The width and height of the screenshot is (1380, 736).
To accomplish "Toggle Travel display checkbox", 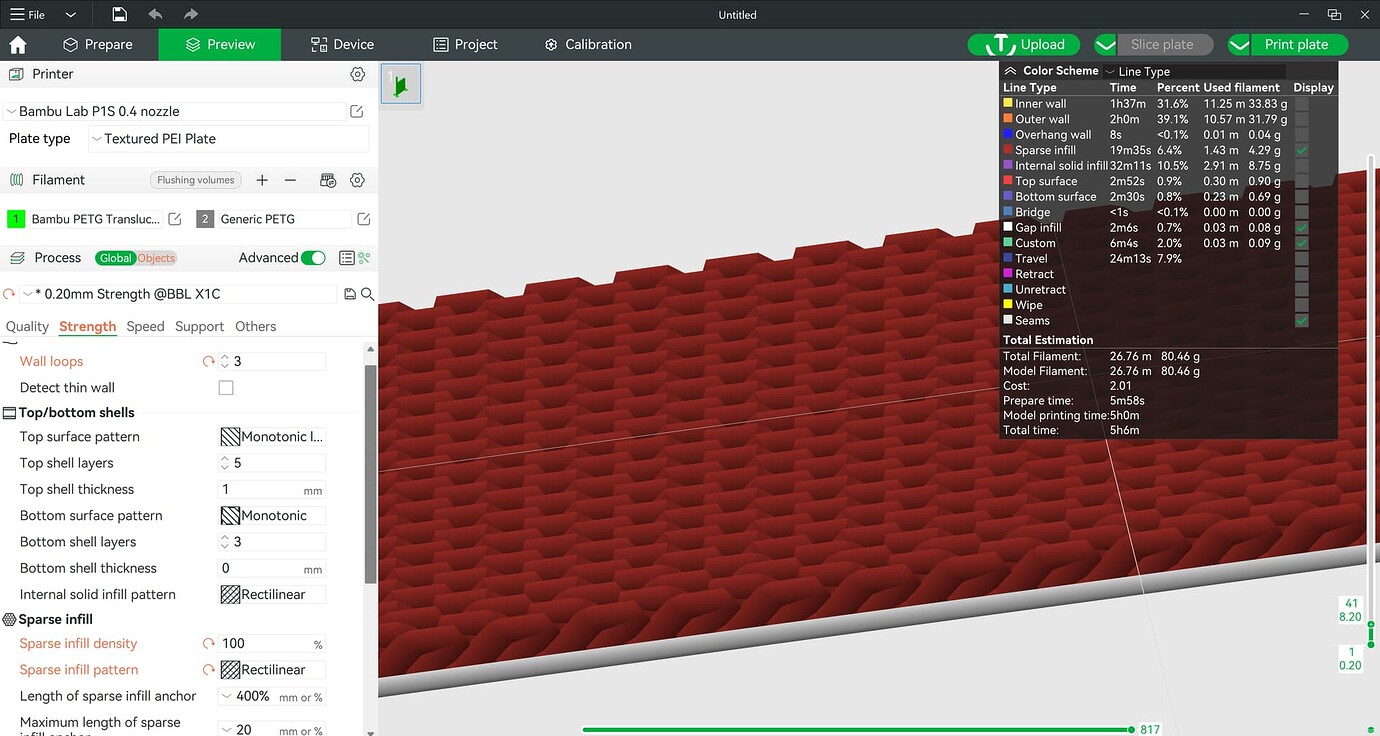I will click(x=1302, y=259).
